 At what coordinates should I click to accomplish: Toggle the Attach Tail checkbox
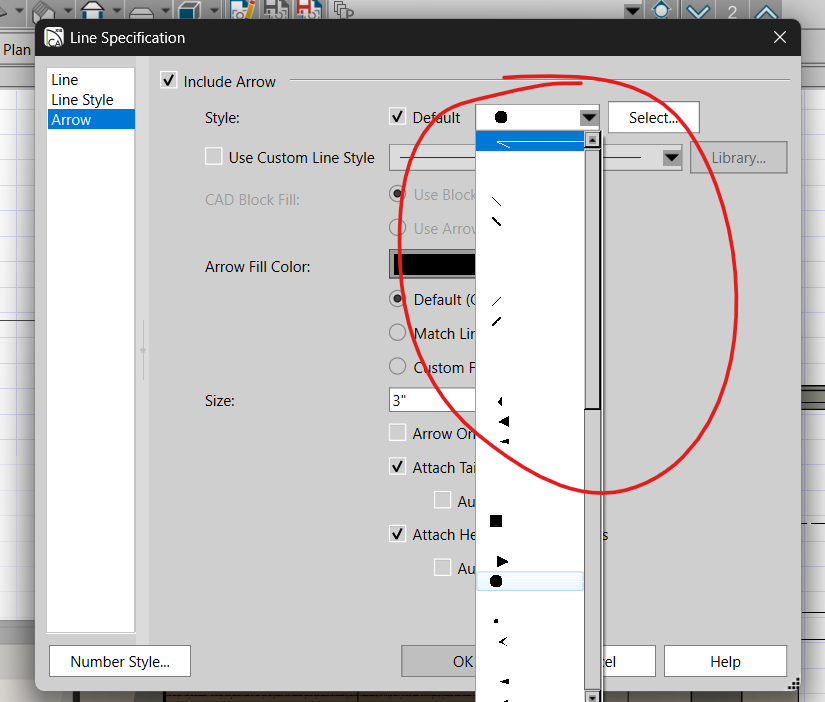coord(397,466)
